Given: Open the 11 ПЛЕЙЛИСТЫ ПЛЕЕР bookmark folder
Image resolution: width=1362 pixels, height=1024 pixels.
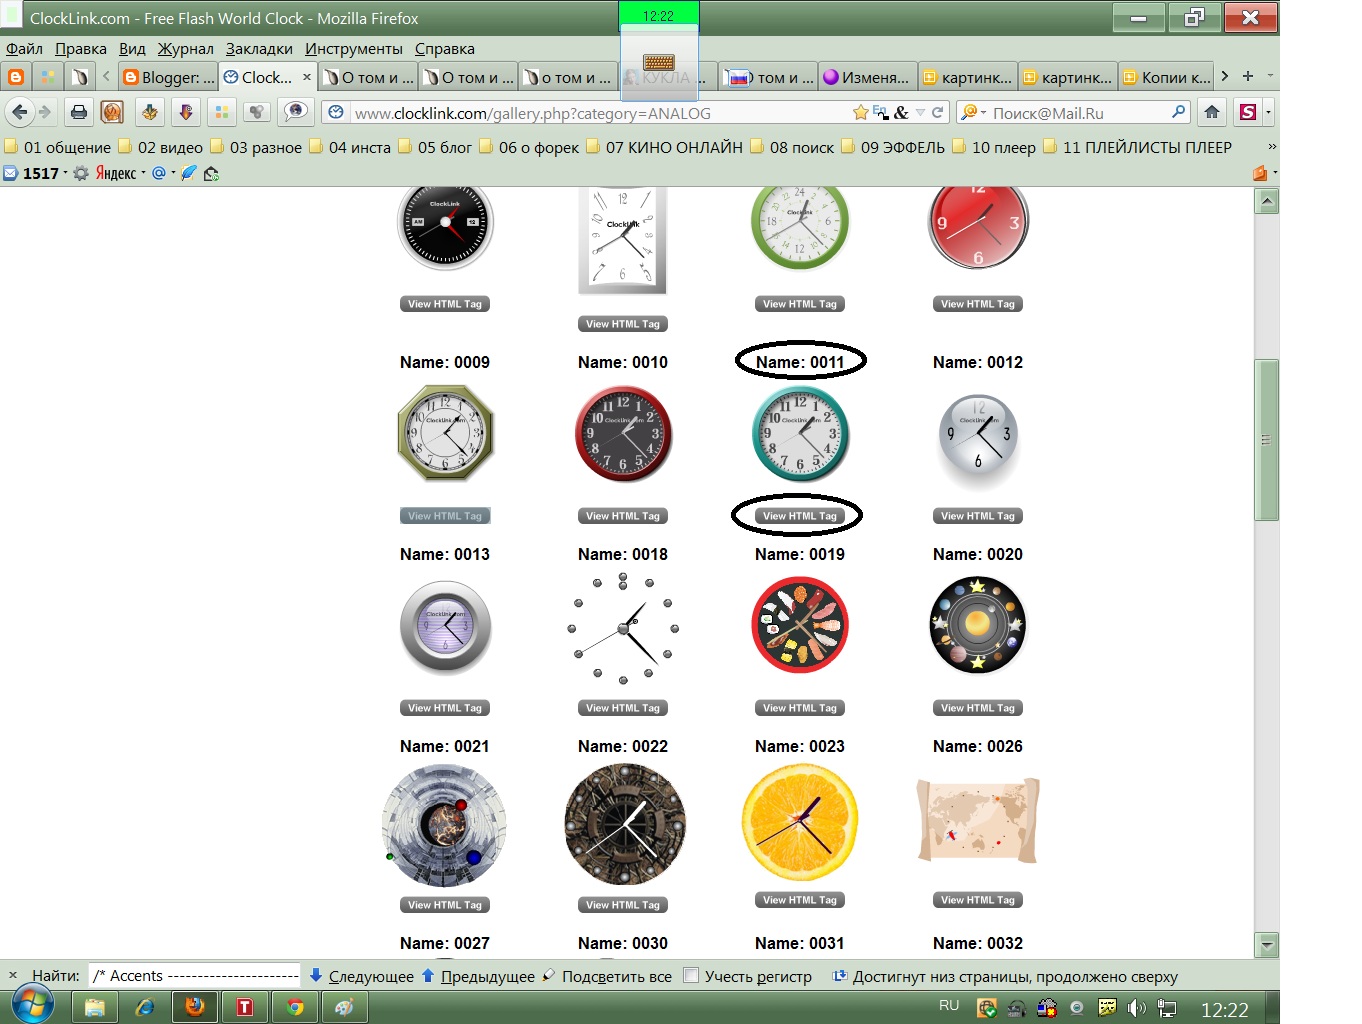Looking at the screenshot, I should [x=1137, y=147].
